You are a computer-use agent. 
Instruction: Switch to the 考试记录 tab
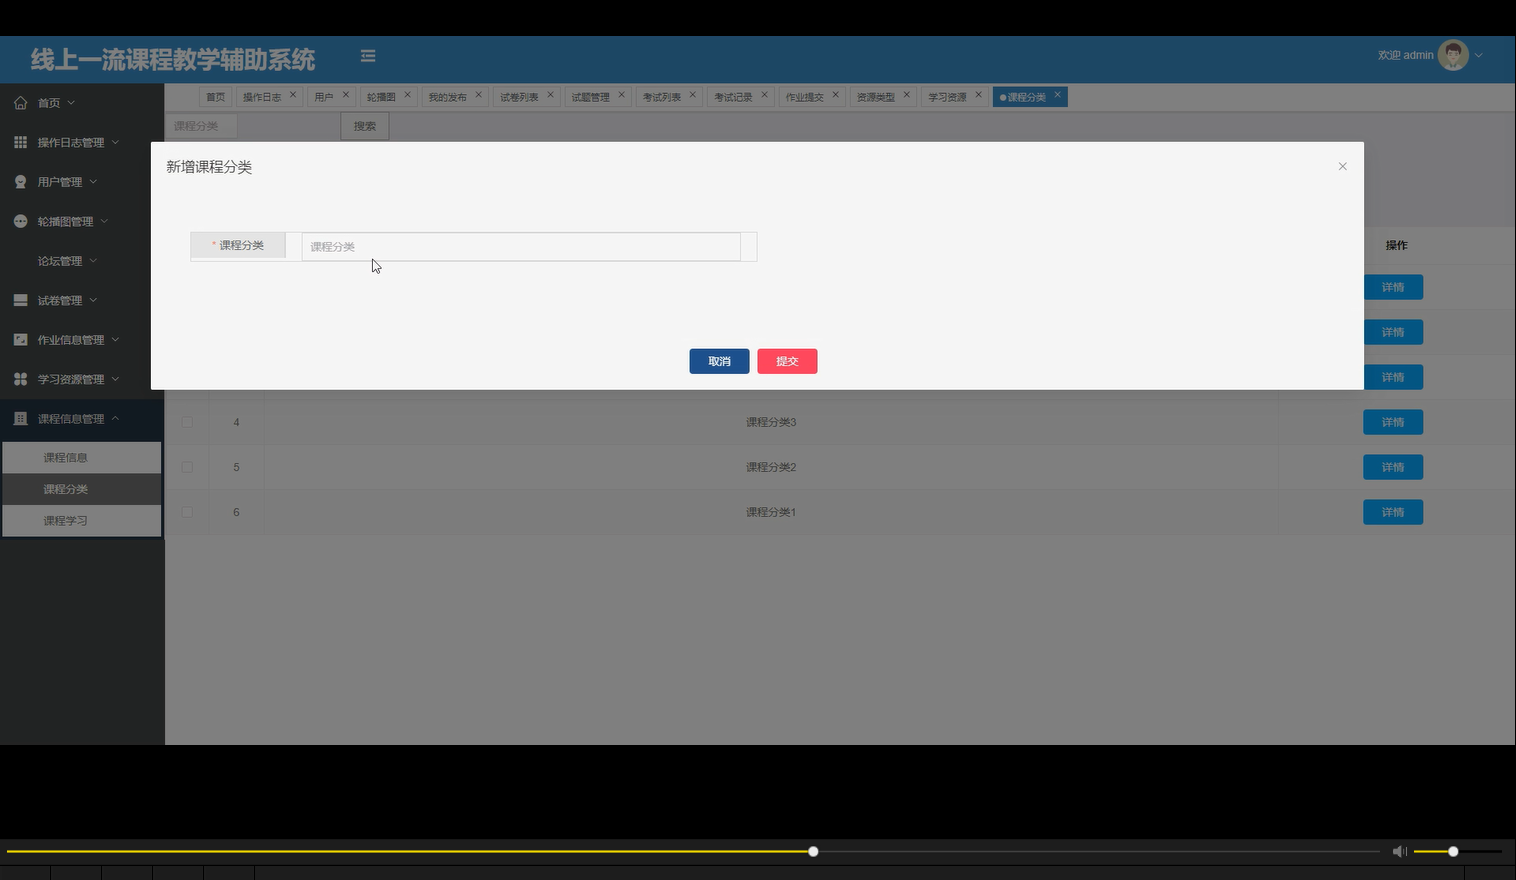point(733,97)
